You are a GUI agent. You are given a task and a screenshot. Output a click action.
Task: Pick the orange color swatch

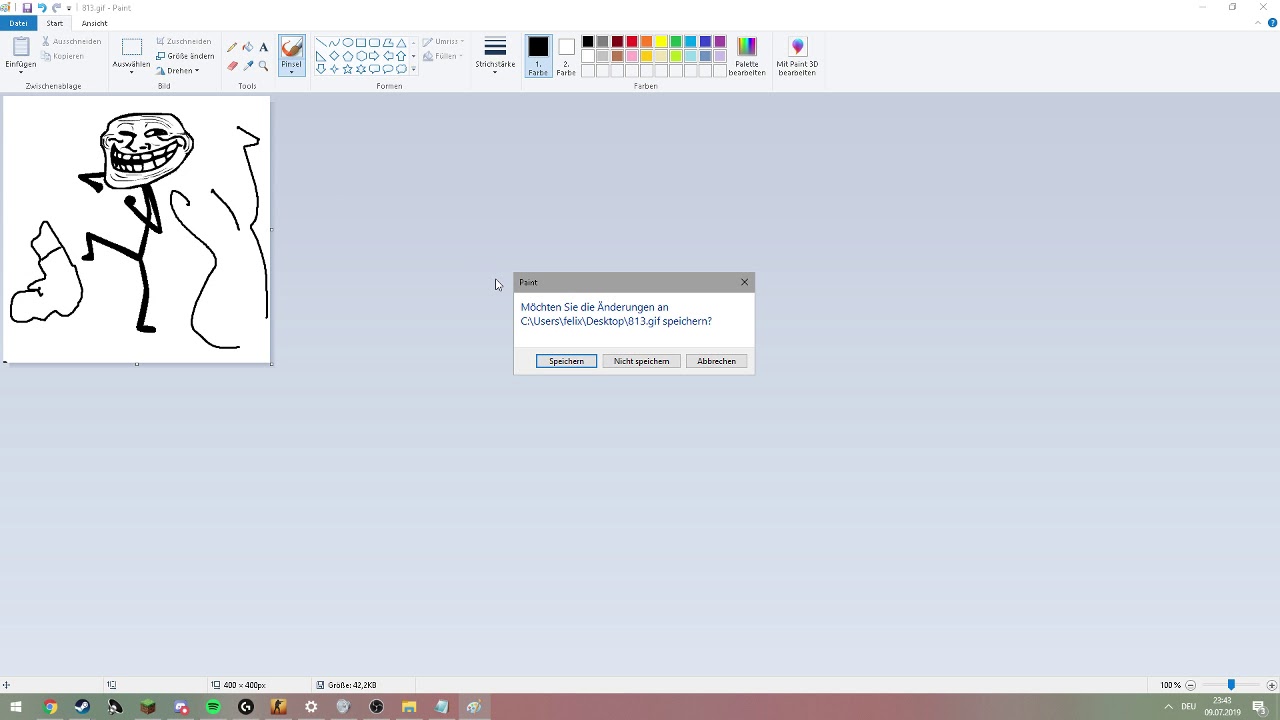pos(646,41)
